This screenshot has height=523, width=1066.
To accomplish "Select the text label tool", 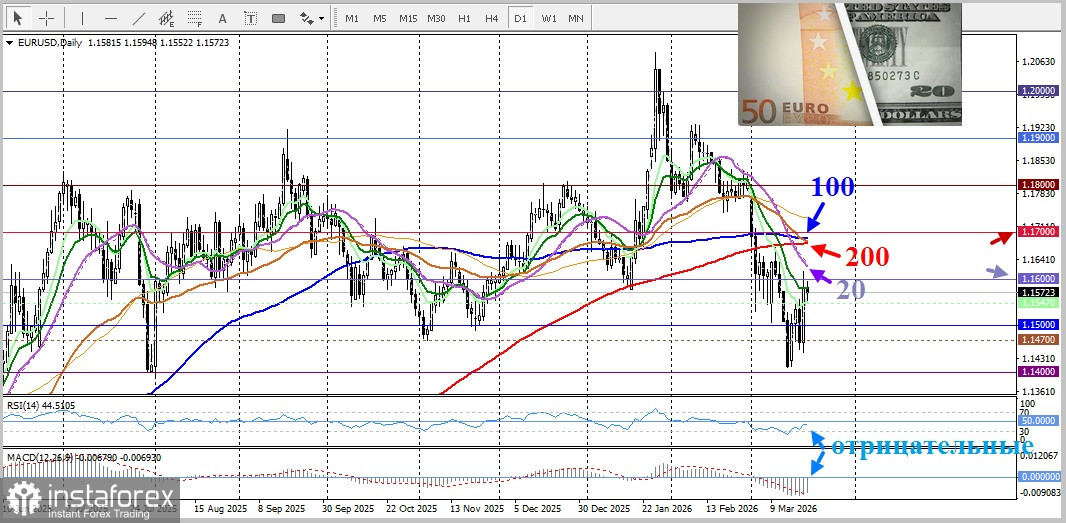I will (249, 18).
